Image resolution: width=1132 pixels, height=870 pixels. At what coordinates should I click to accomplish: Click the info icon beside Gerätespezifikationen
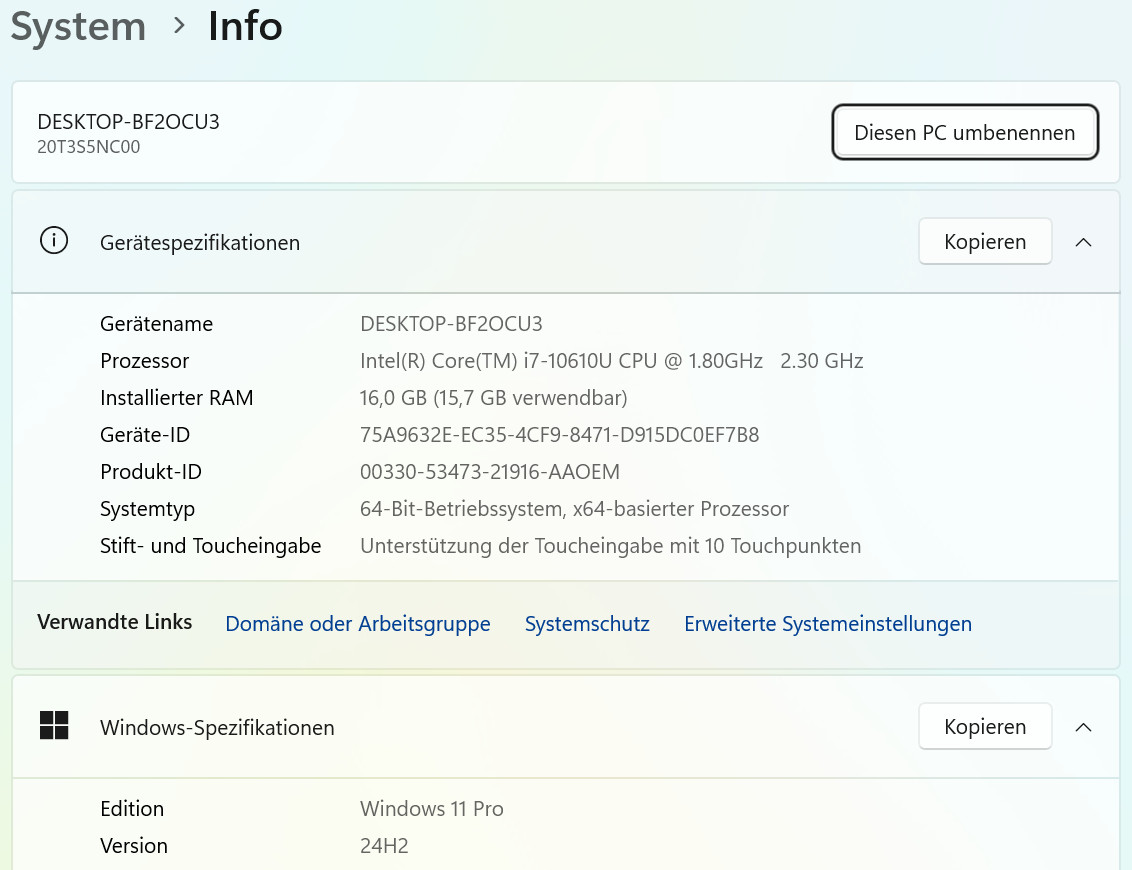point(53,241)
